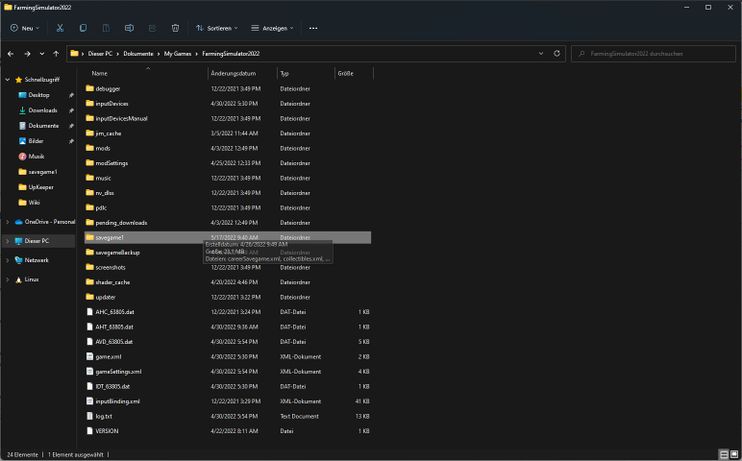Select the mods folder
The image size is (742, 461).
pos(103,148)
